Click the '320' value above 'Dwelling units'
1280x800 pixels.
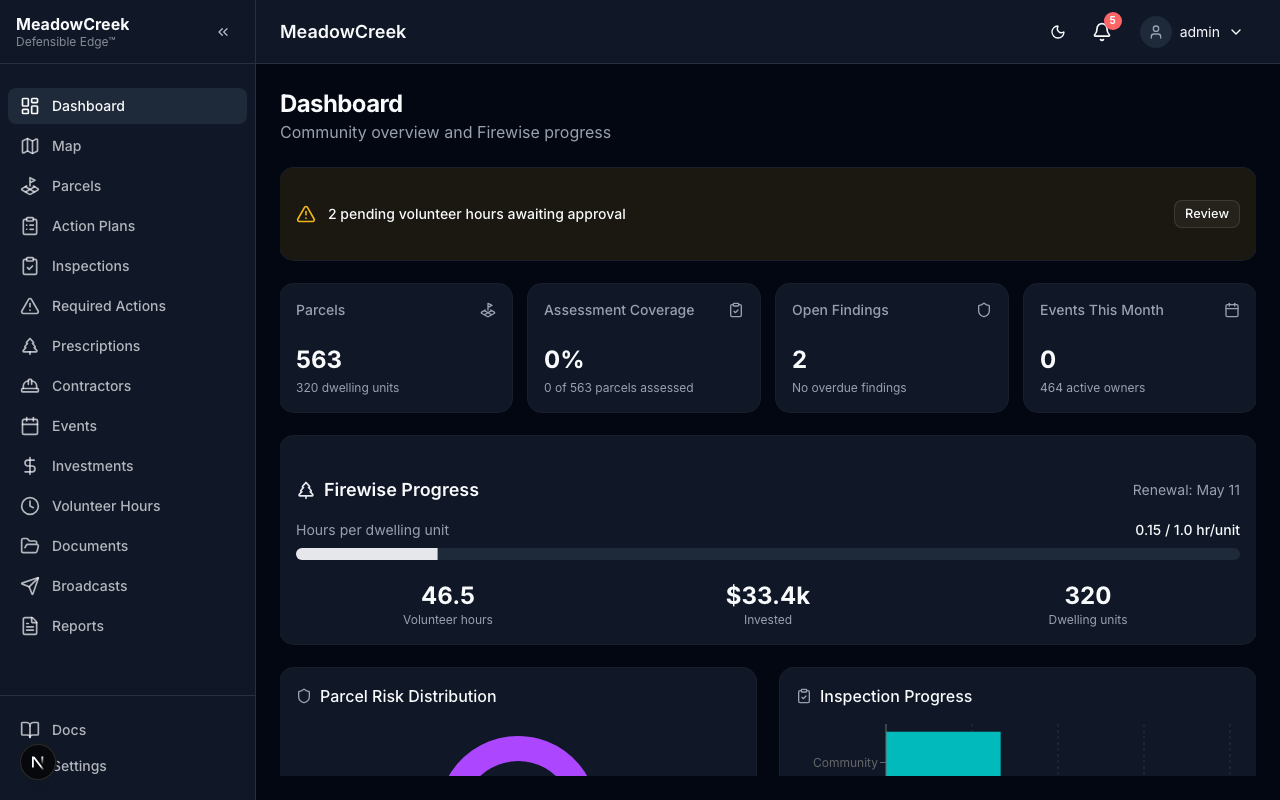pyautogui.click(x=1088, y=595)
